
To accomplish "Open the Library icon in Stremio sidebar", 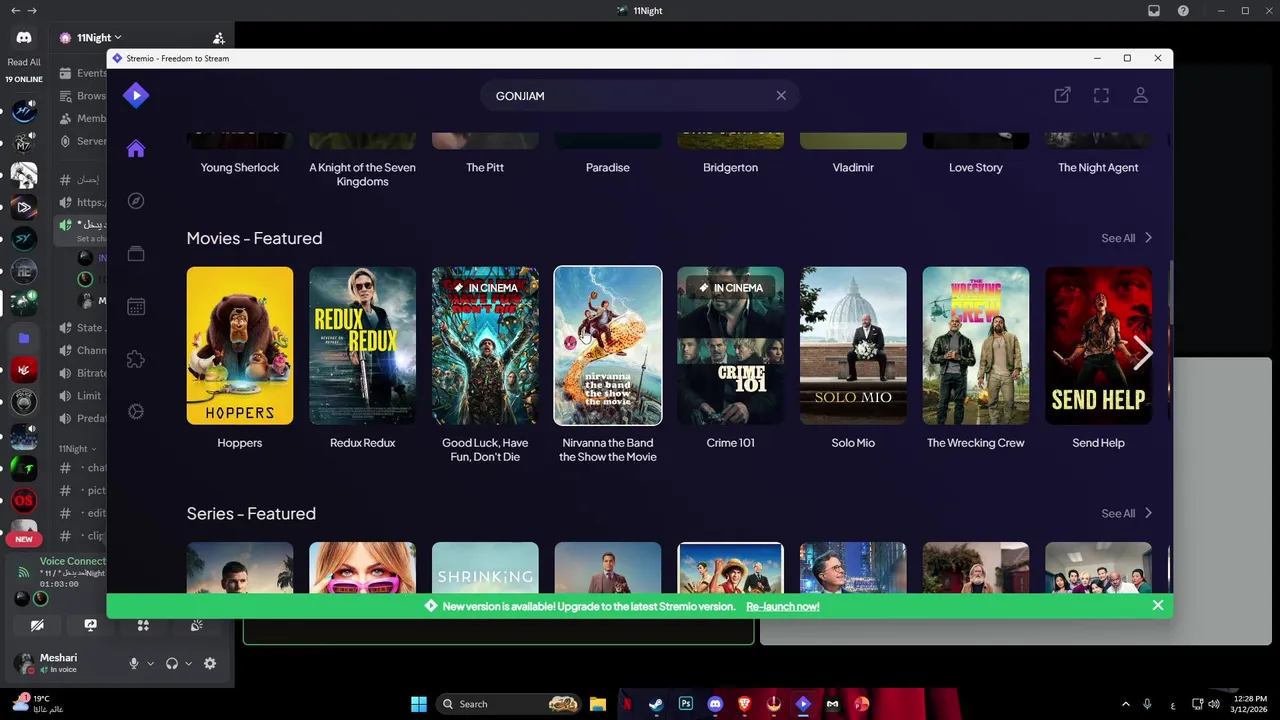I will pos(136,254).
